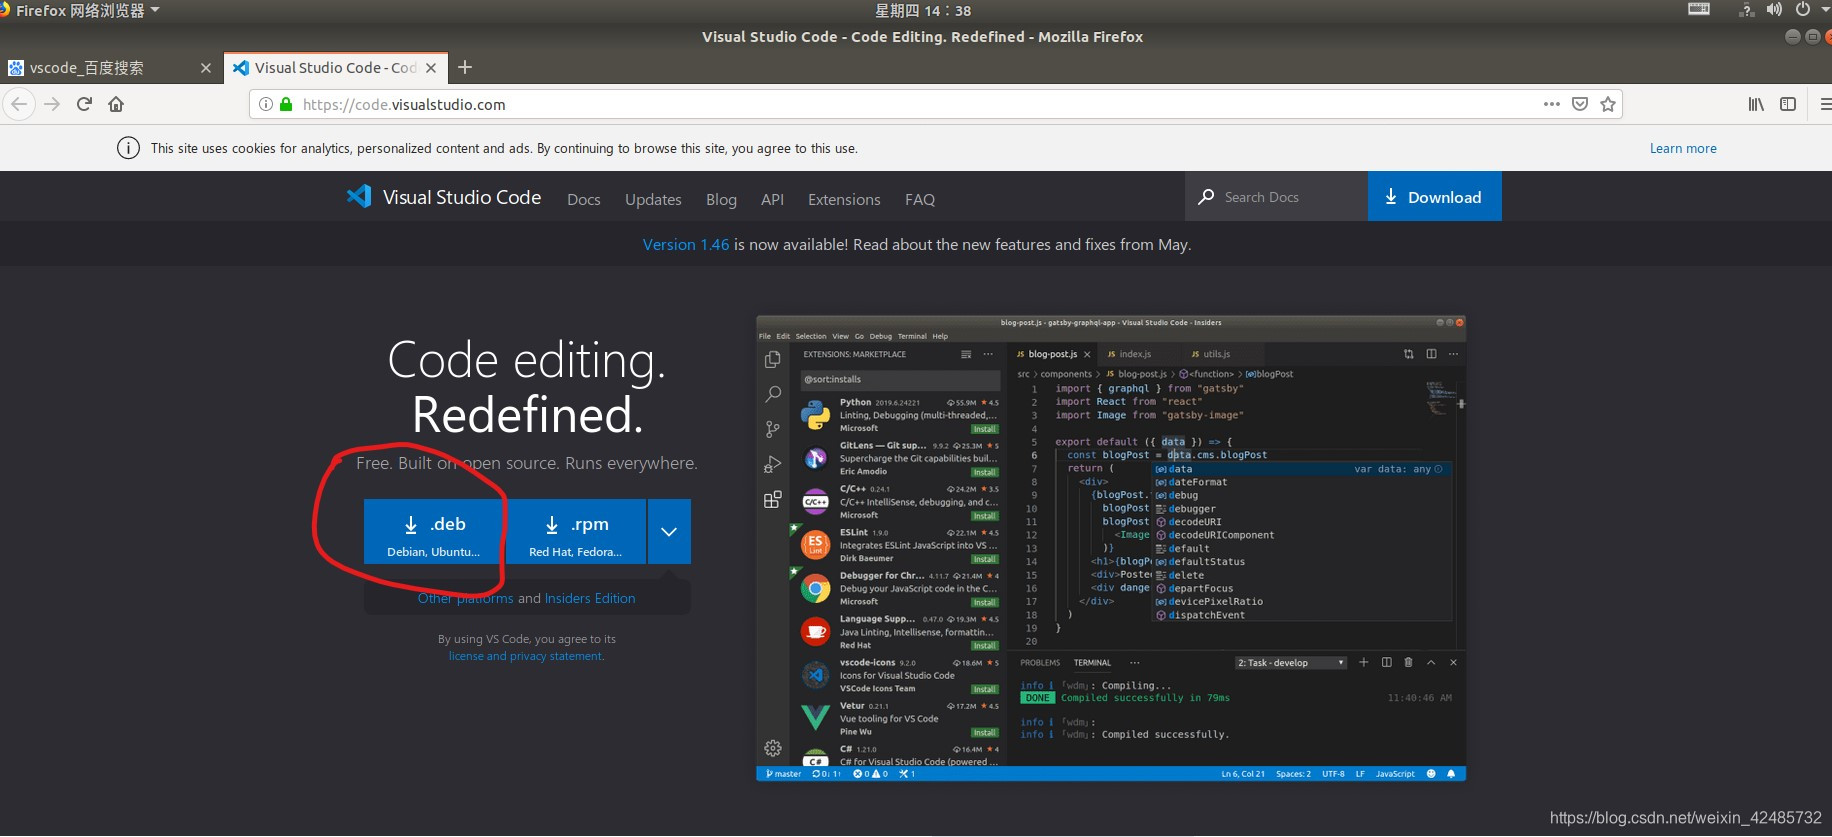Close the vscode Baidu search tab
This screenshot has height=837, width=1832.
(206, 68)
